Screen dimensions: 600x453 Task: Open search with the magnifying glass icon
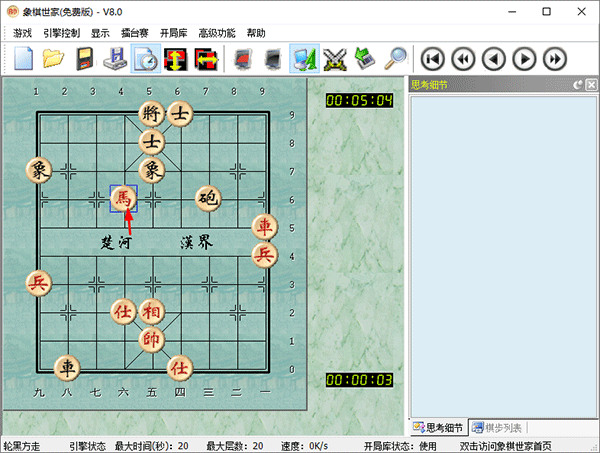tap(396, 59)
